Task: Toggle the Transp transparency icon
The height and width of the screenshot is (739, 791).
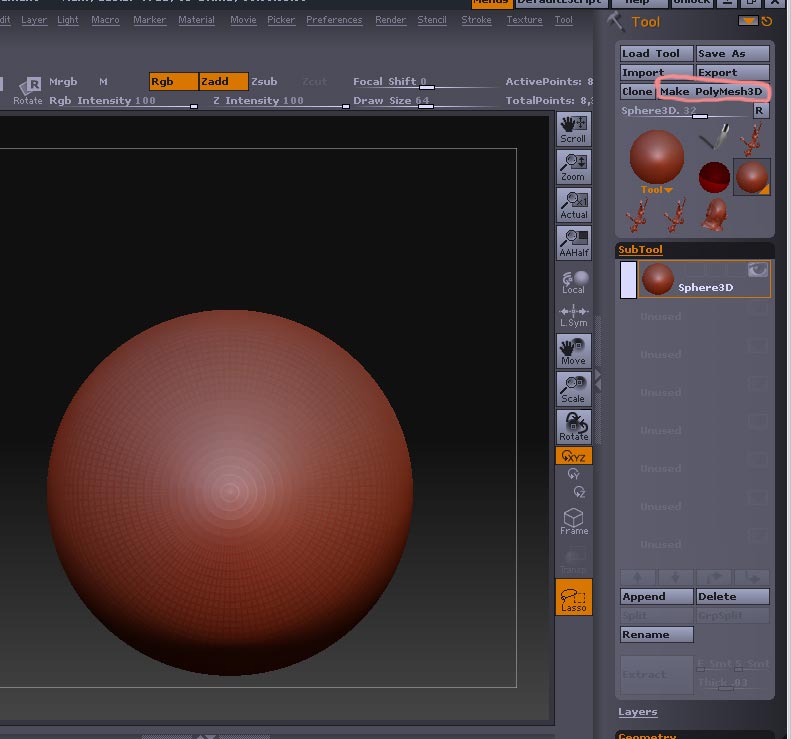Action: [x=574, y=561]
